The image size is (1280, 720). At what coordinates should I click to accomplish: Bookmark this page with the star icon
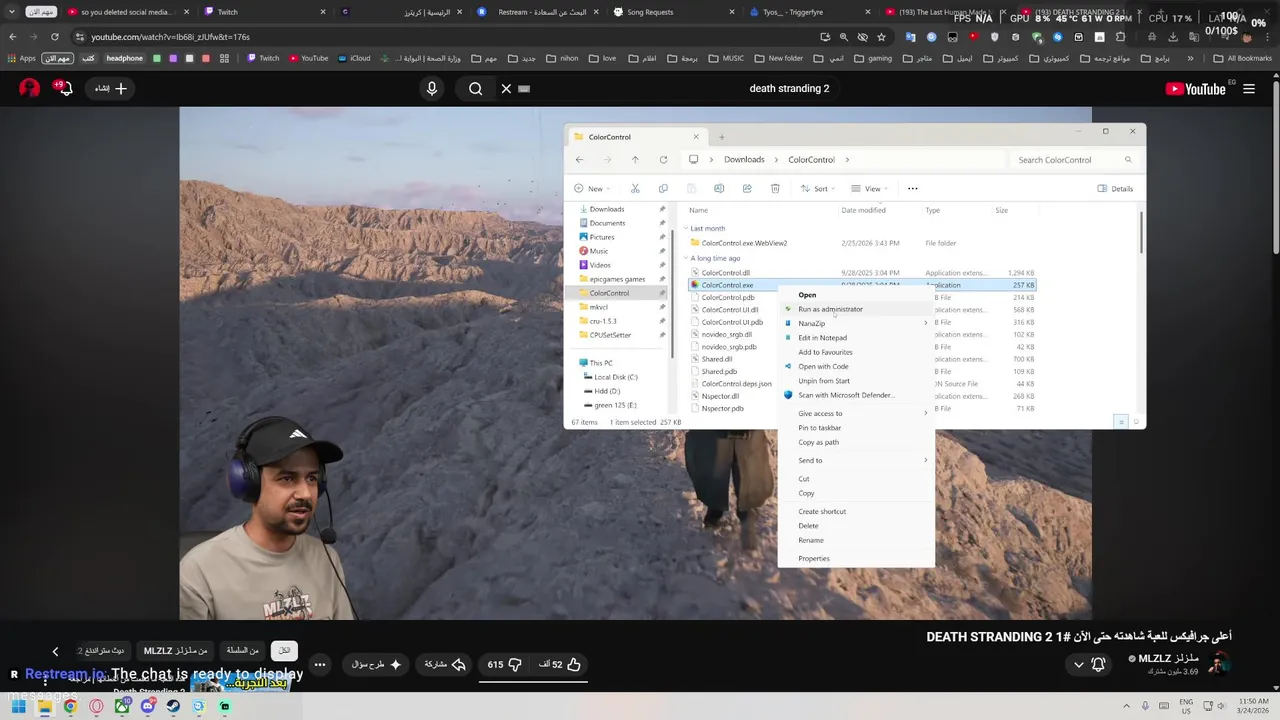coord(881,37)
